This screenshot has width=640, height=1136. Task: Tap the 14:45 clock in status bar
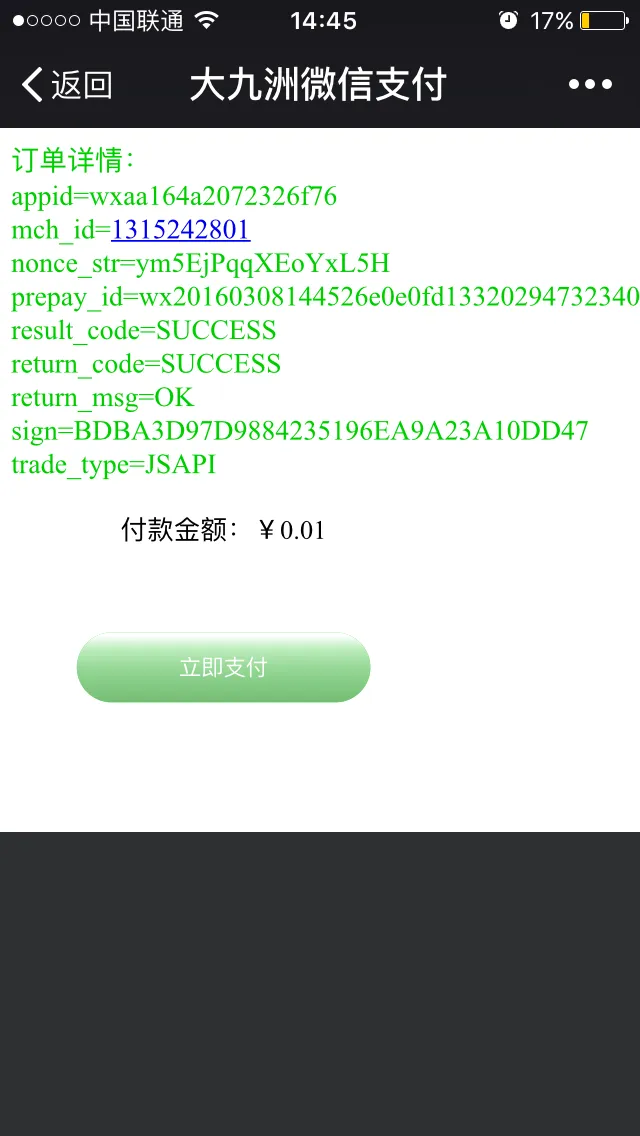(323, 20)
